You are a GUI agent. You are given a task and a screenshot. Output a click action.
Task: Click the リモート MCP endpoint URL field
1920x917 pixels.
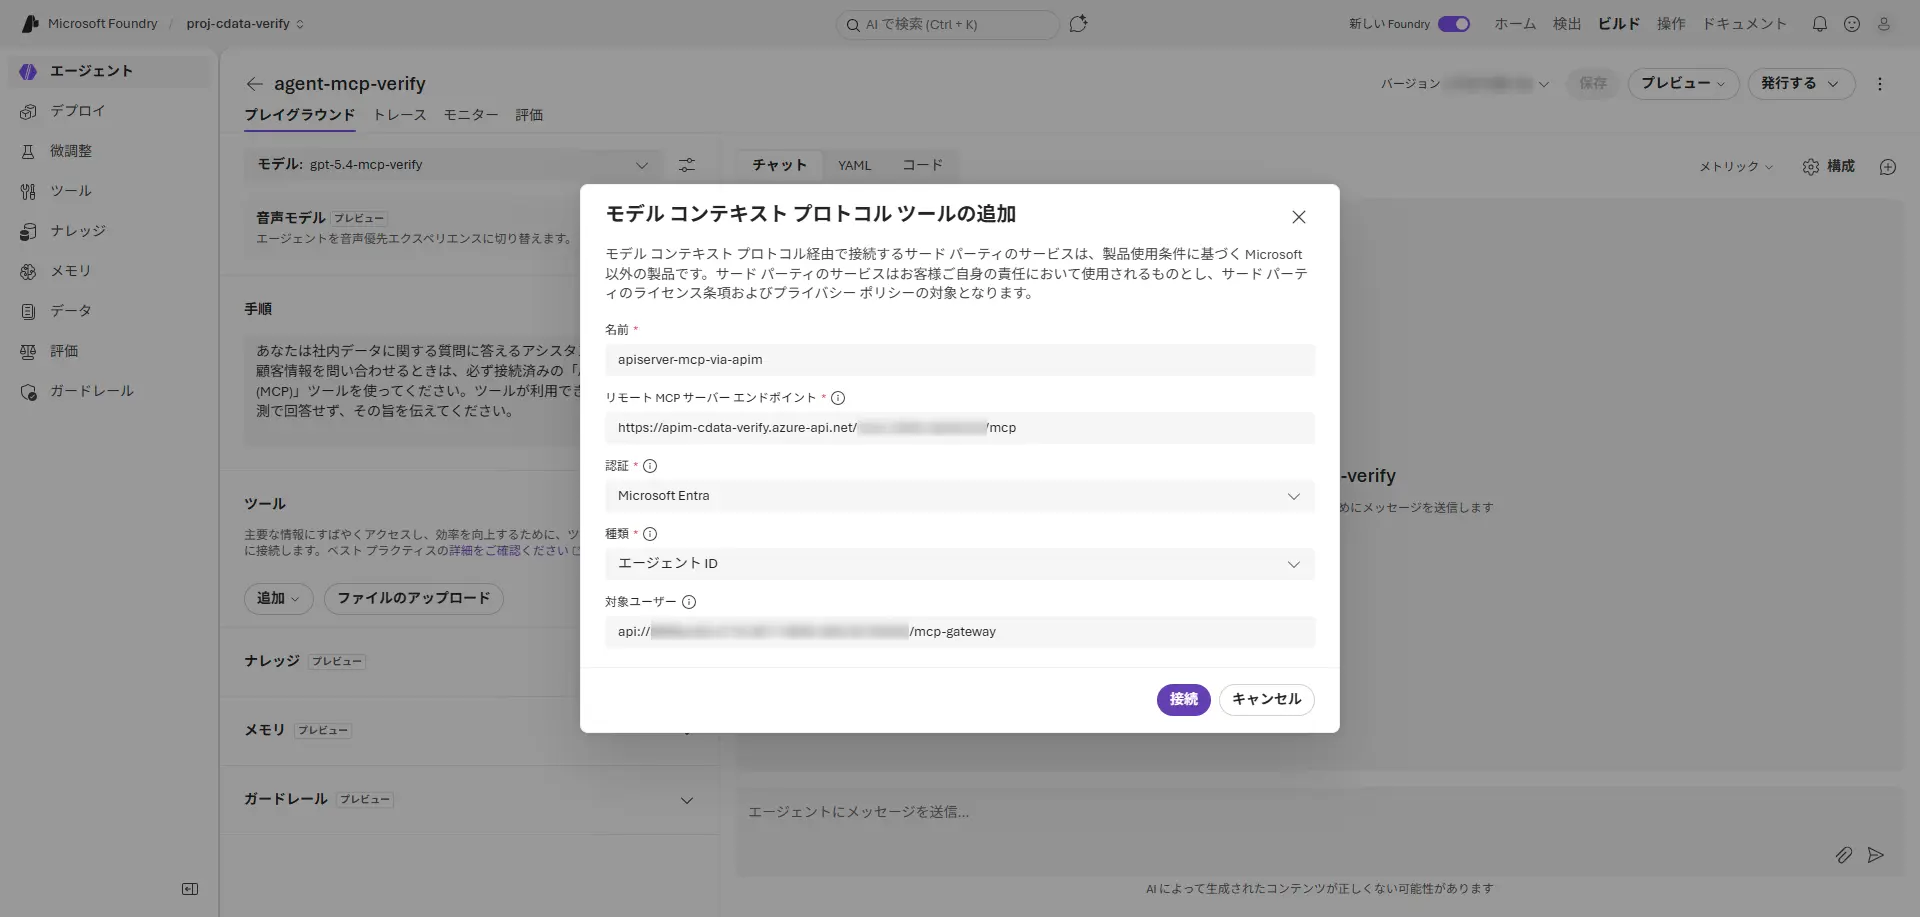click(960, 428)
